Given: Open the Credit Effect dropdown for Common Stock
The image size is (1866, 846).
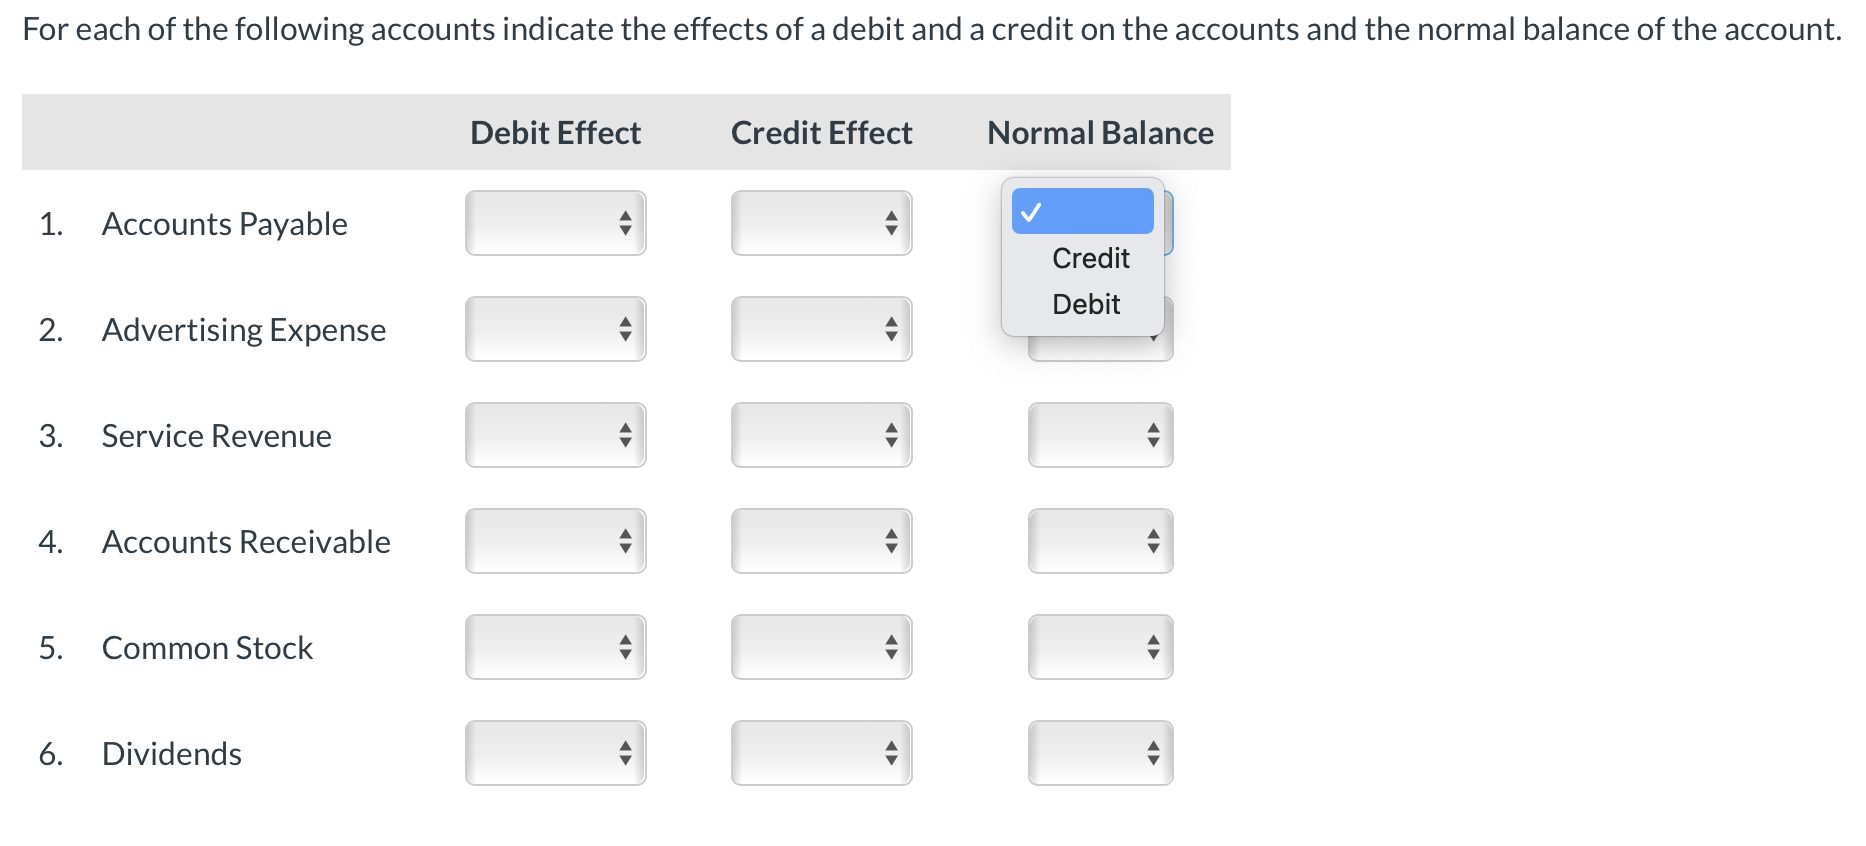Looking at the screenshot, I should 821,647.
